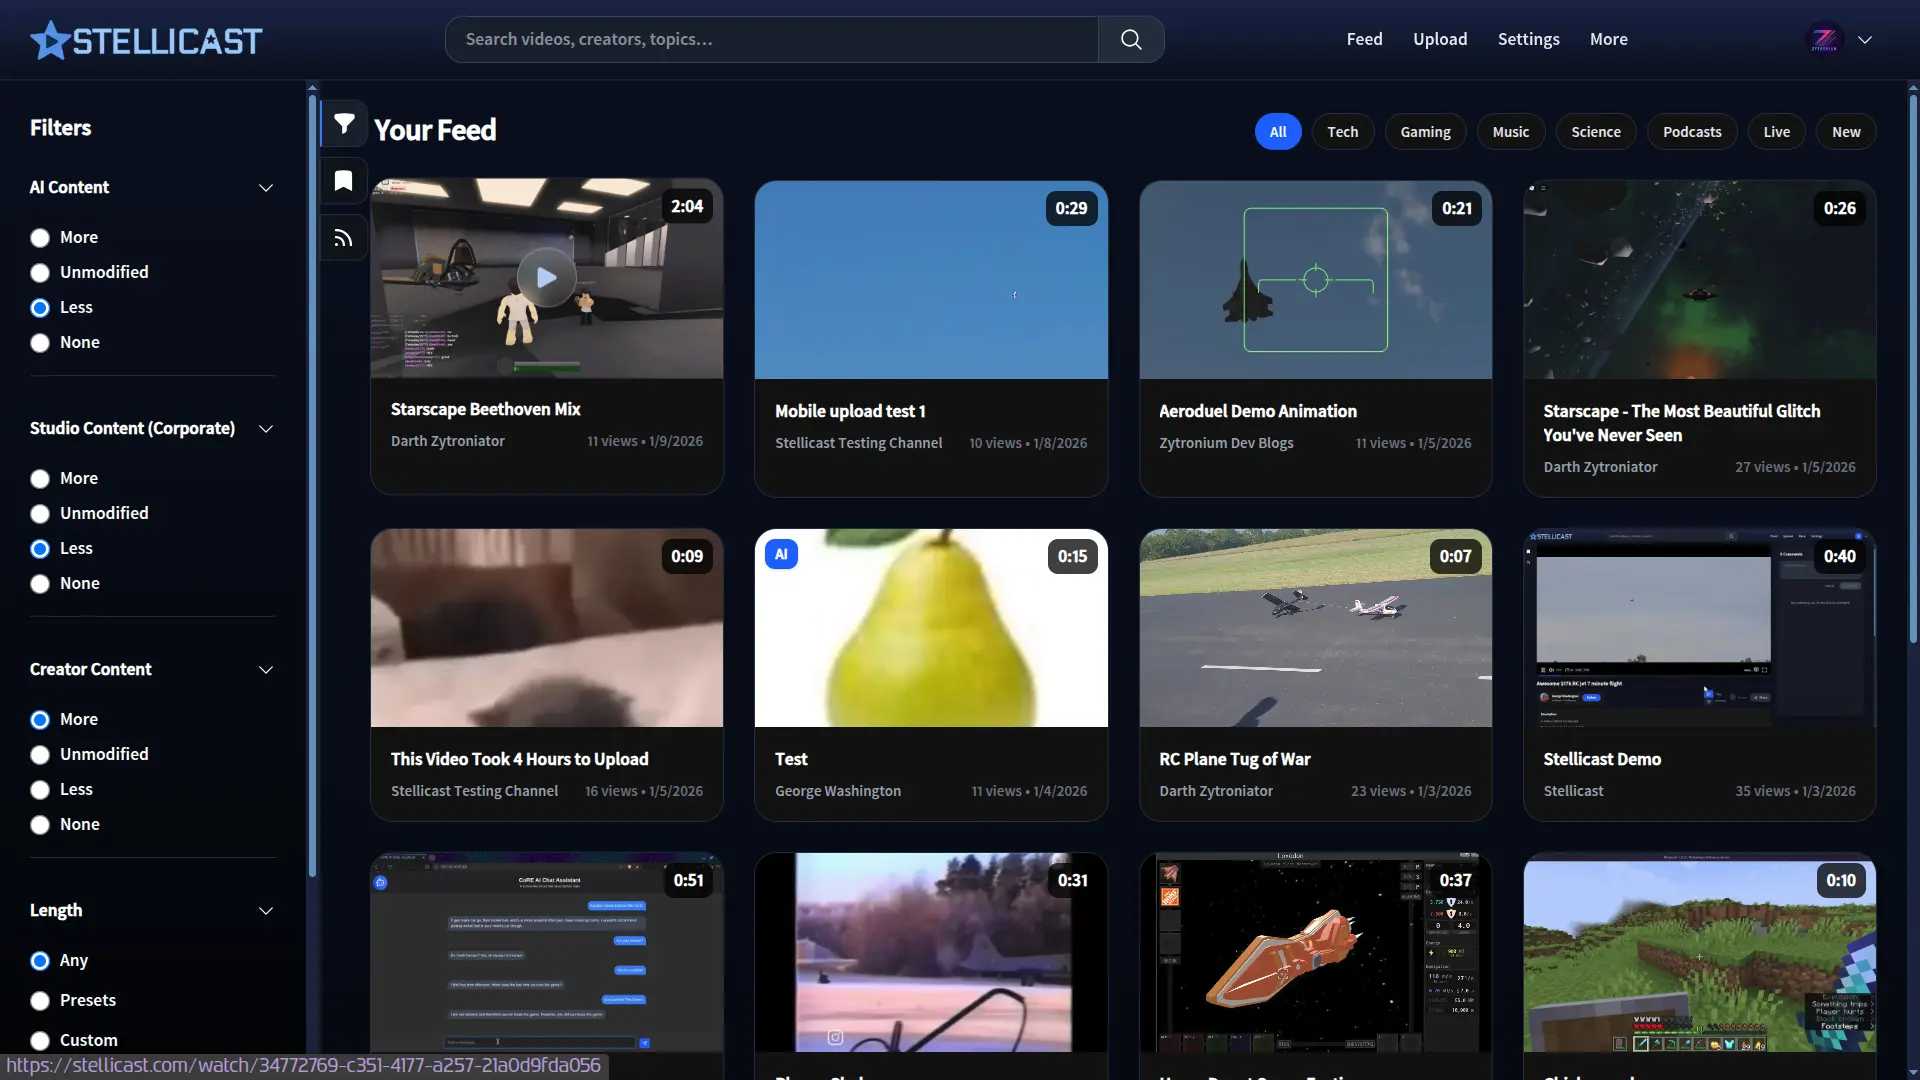Image resolution: width=1920 pixels, height=1080 pixels.
Task: Open the account dropdown chevron
Action: pyautogui.click(x=1865, y=40)
